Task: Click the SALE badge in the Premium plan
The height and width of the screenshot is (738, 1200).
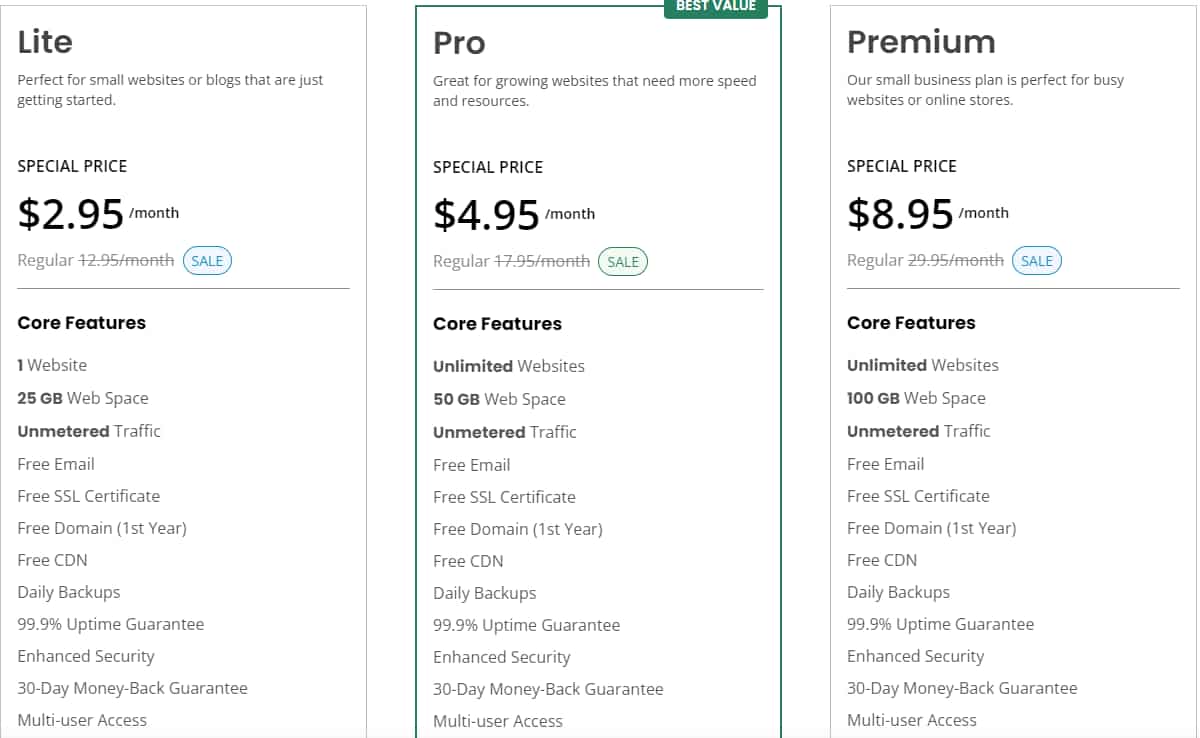Action: click(x=1037, y=261)
